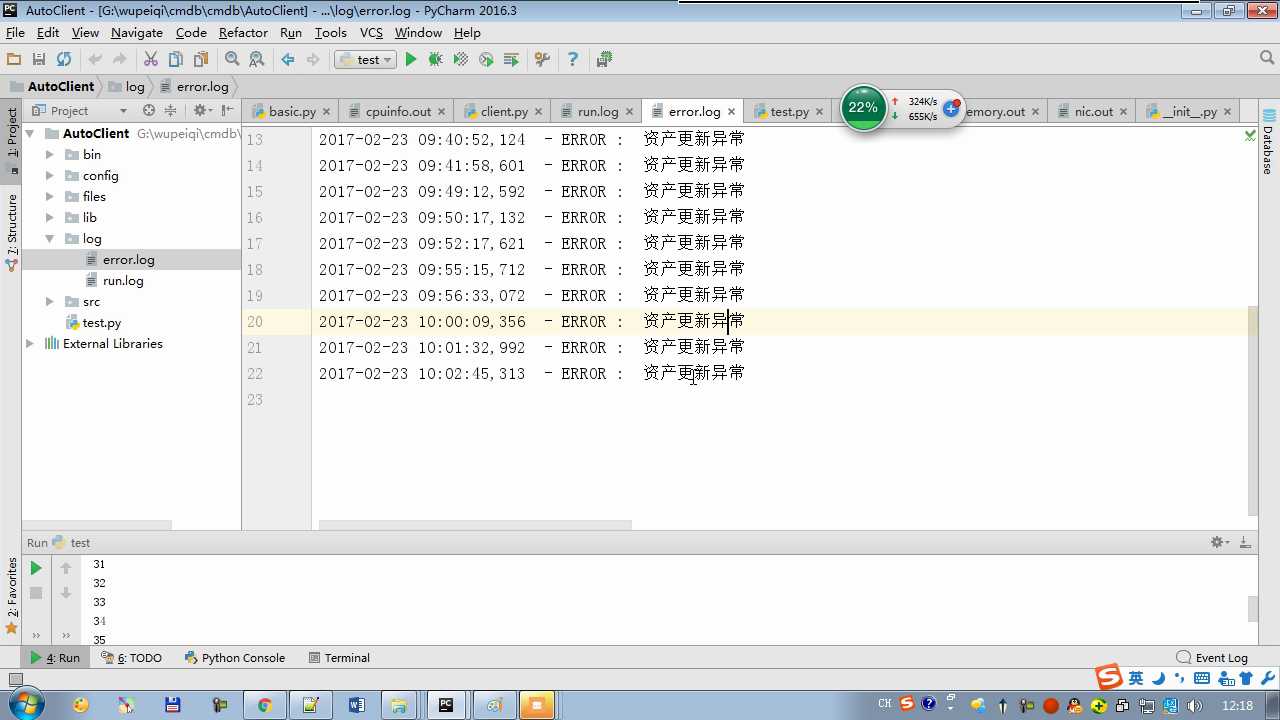The width and height of the screenshot is (1280, 720).
Task: Click Run panel's up-the-stack-trace arrow
Action: (x=66, y=568)
